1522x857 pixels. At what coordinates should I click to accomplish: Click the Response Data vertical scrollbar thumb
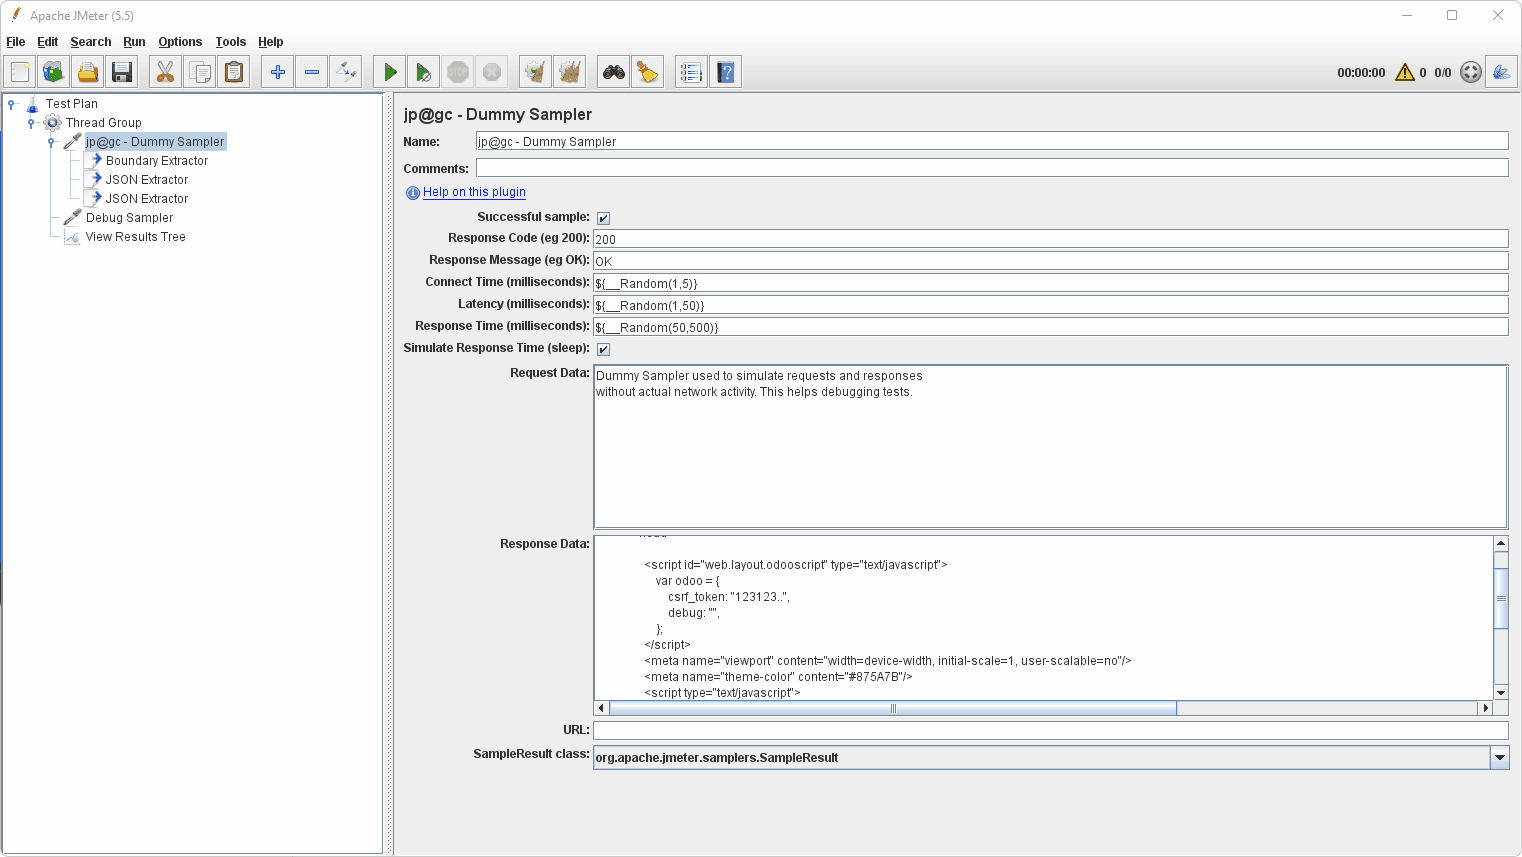[x=1501, y=598]
